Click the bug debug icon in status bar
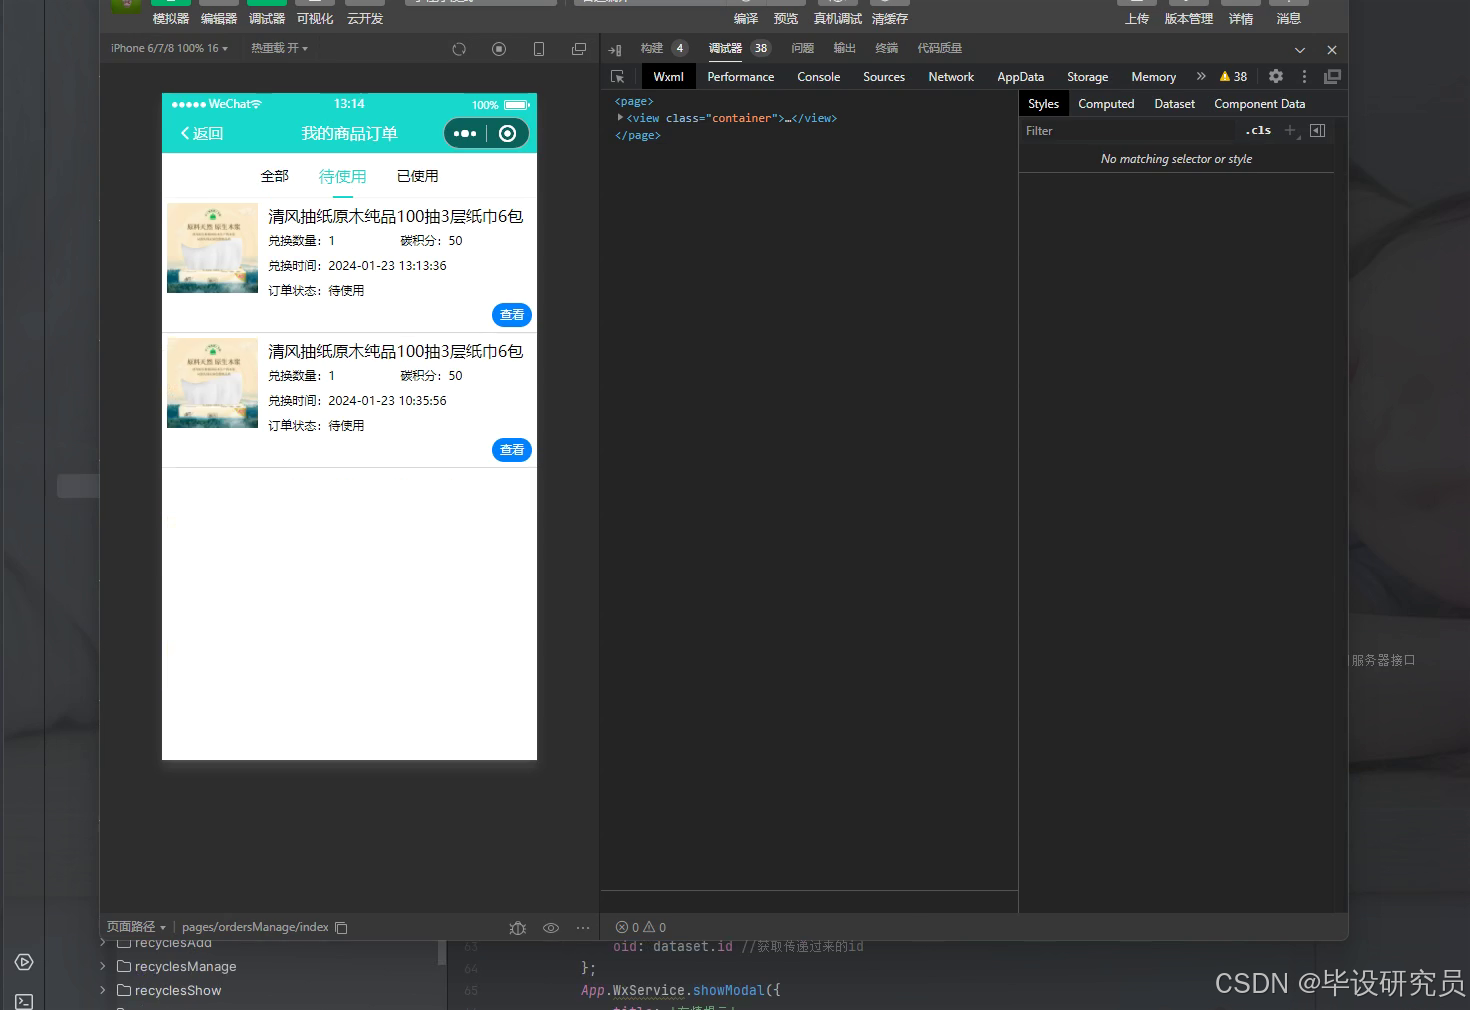The width and height of the screenshot is (1470, 1010). click(x=517, y=928)
